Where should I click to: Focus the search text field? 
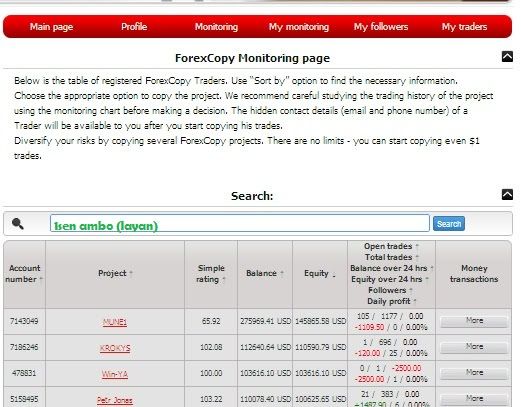tap(240, 223)
